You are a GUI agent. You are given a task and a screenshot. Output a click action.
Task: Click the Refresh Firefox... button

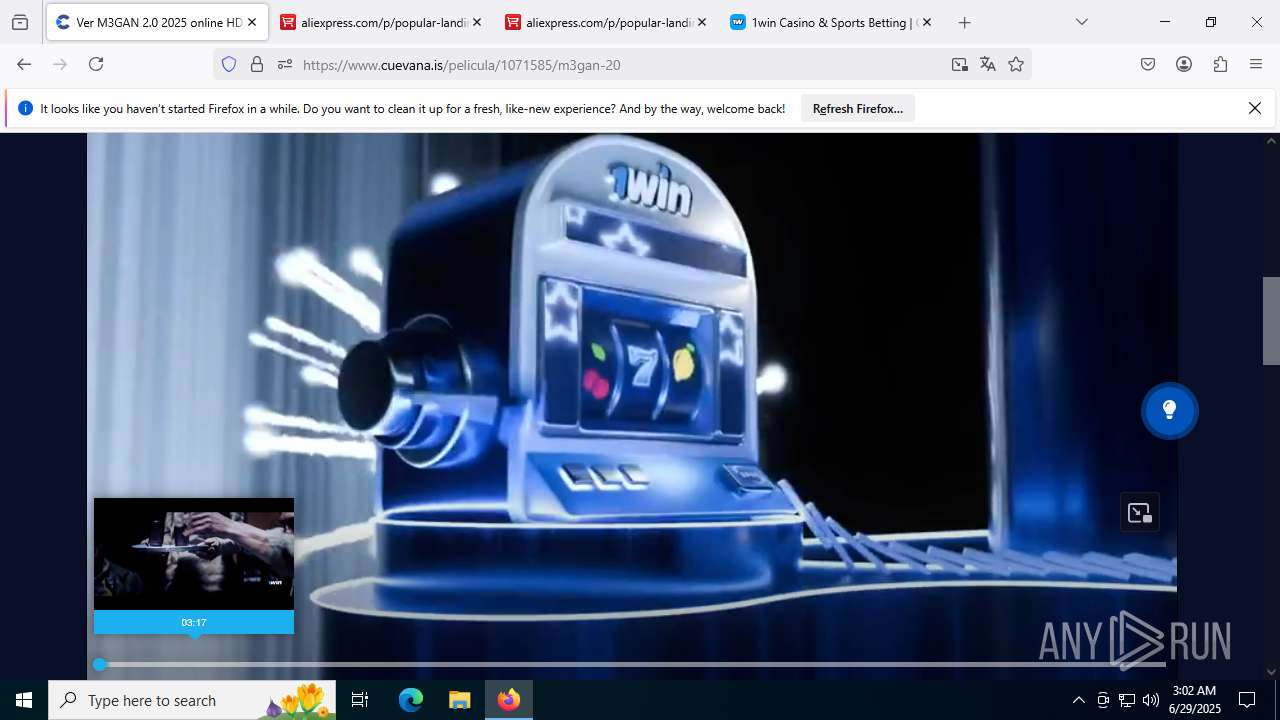point(858,109)
